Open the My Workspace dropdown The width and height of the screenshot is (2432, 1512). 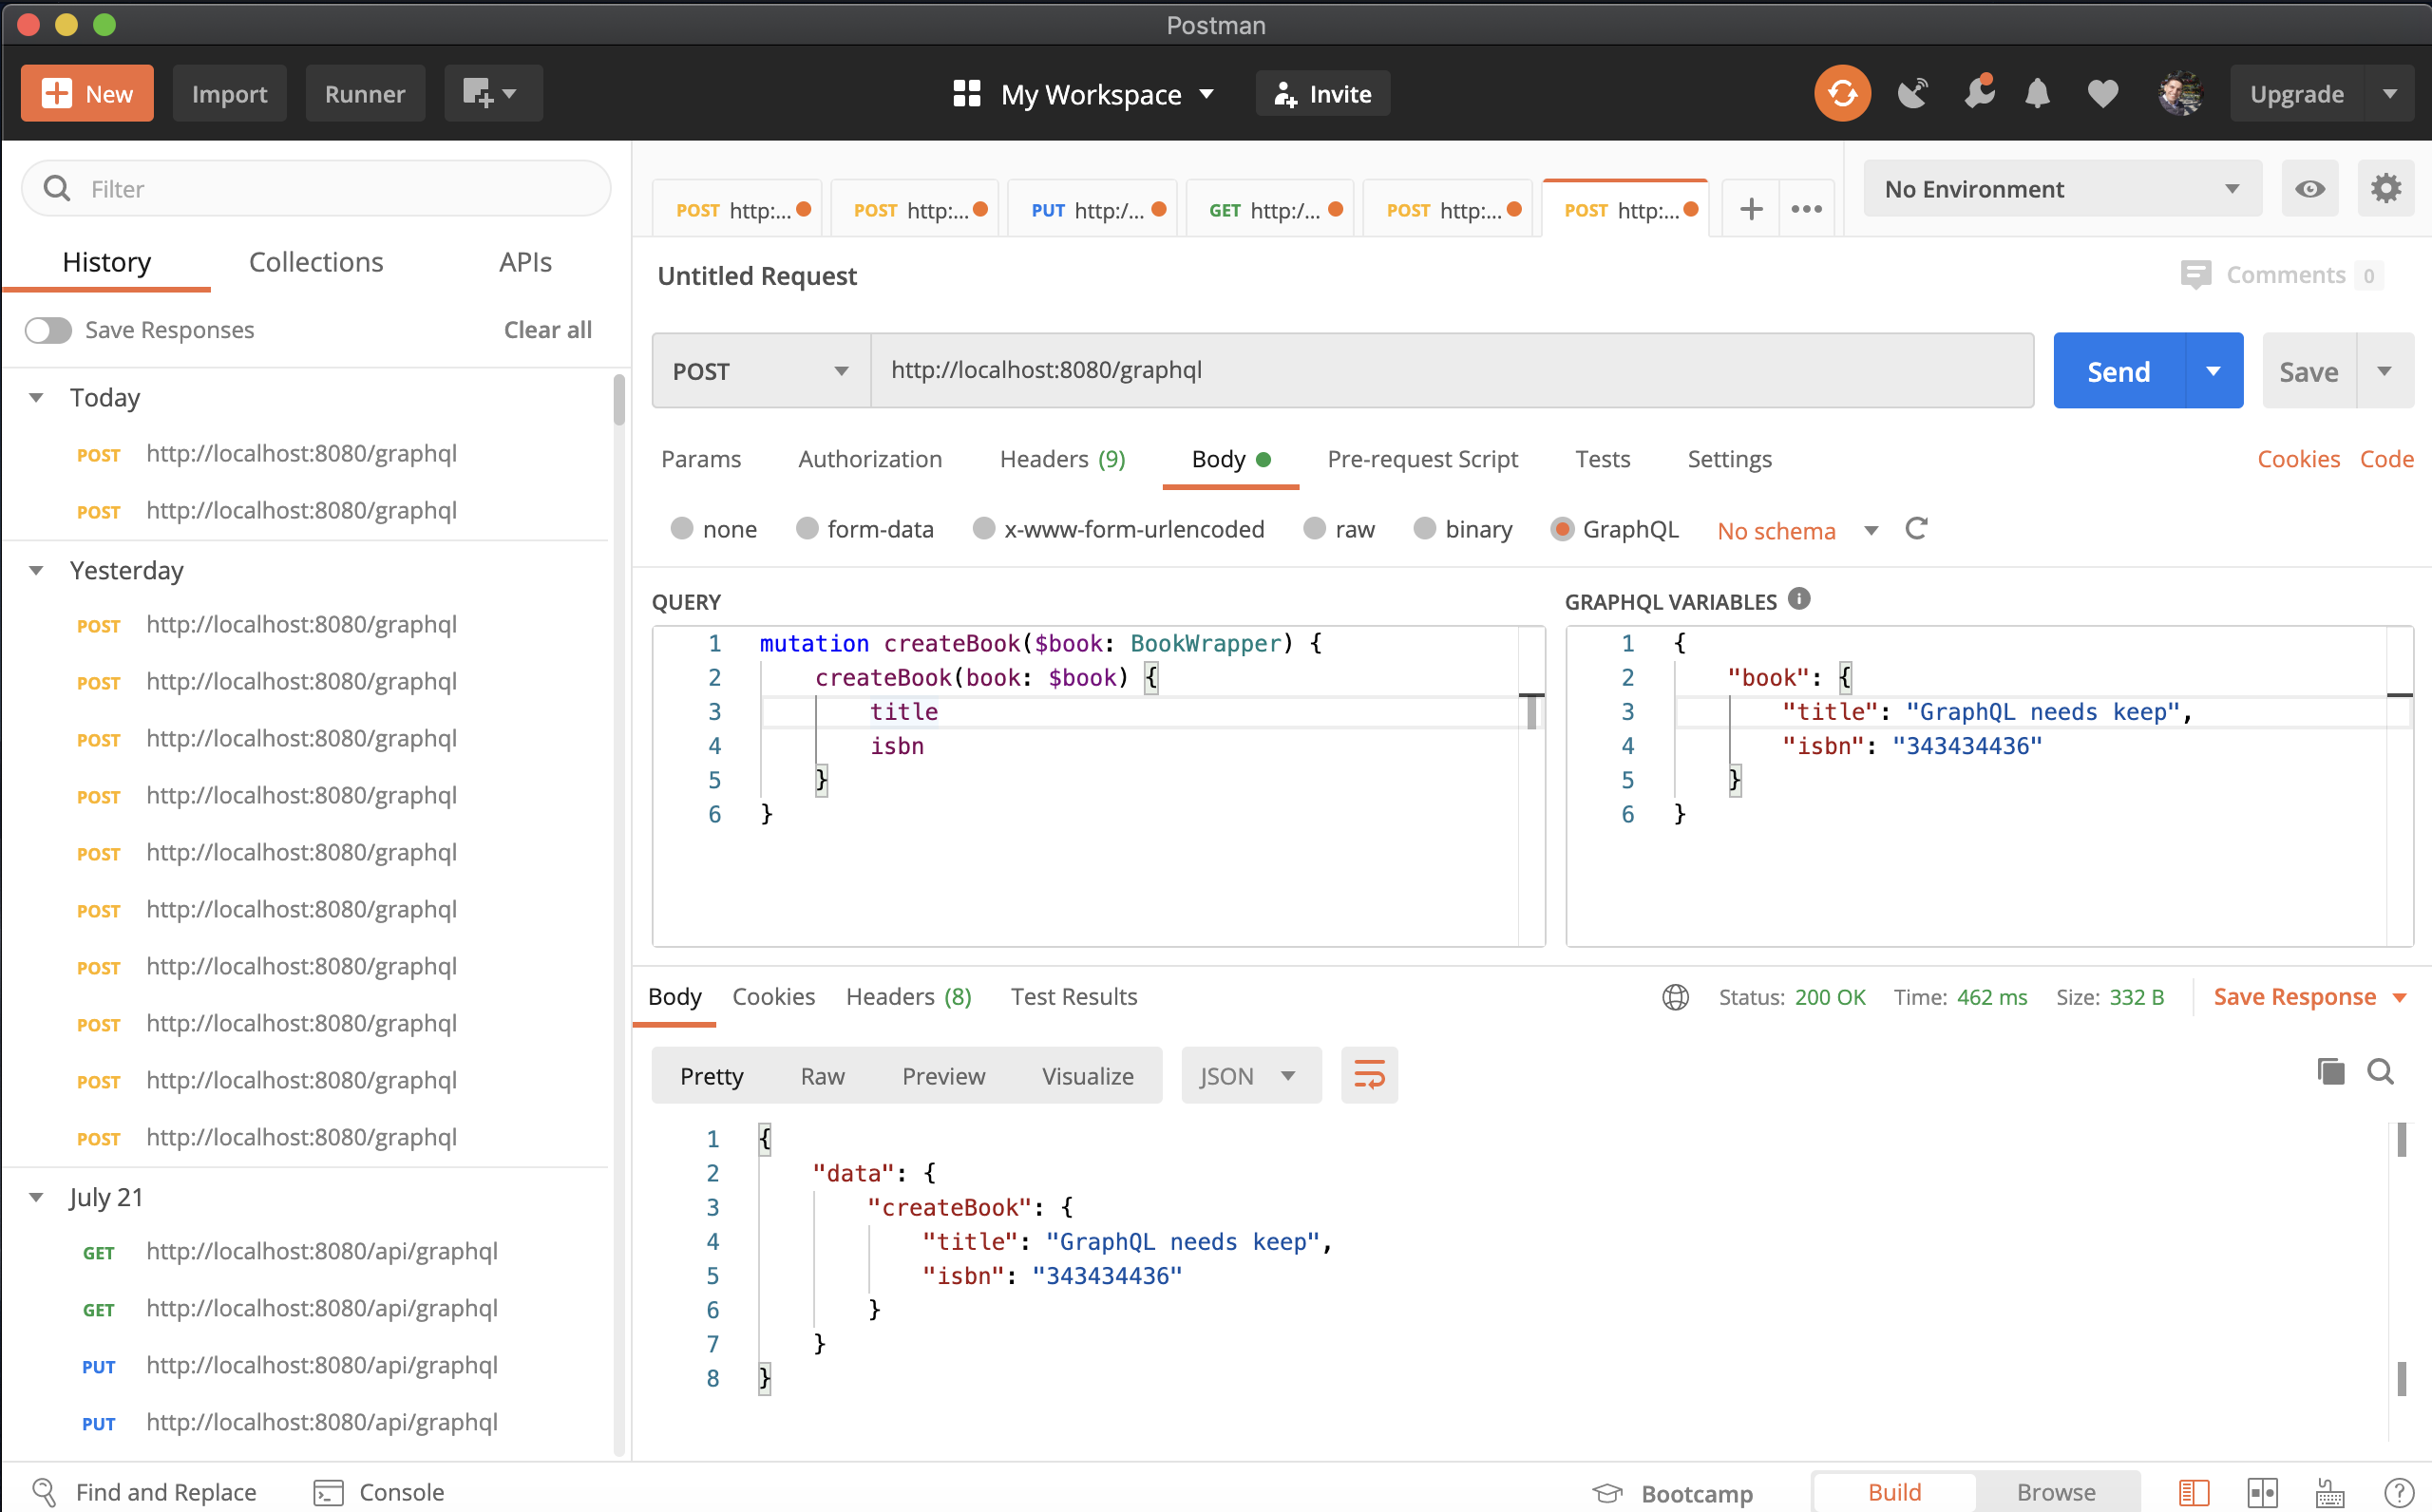(x=1084, y=94)
